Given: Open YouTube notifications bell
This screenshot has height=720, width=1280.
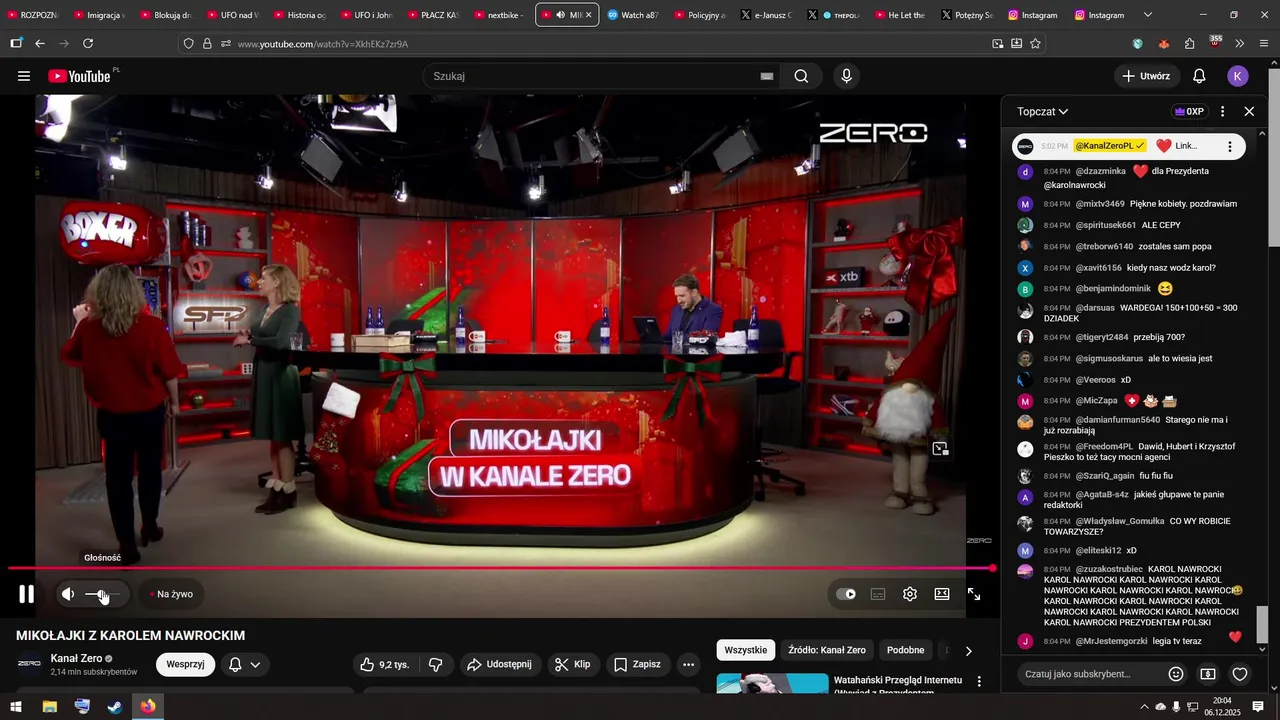Looking at the screenshot, I should click(x=1199, y=76).
